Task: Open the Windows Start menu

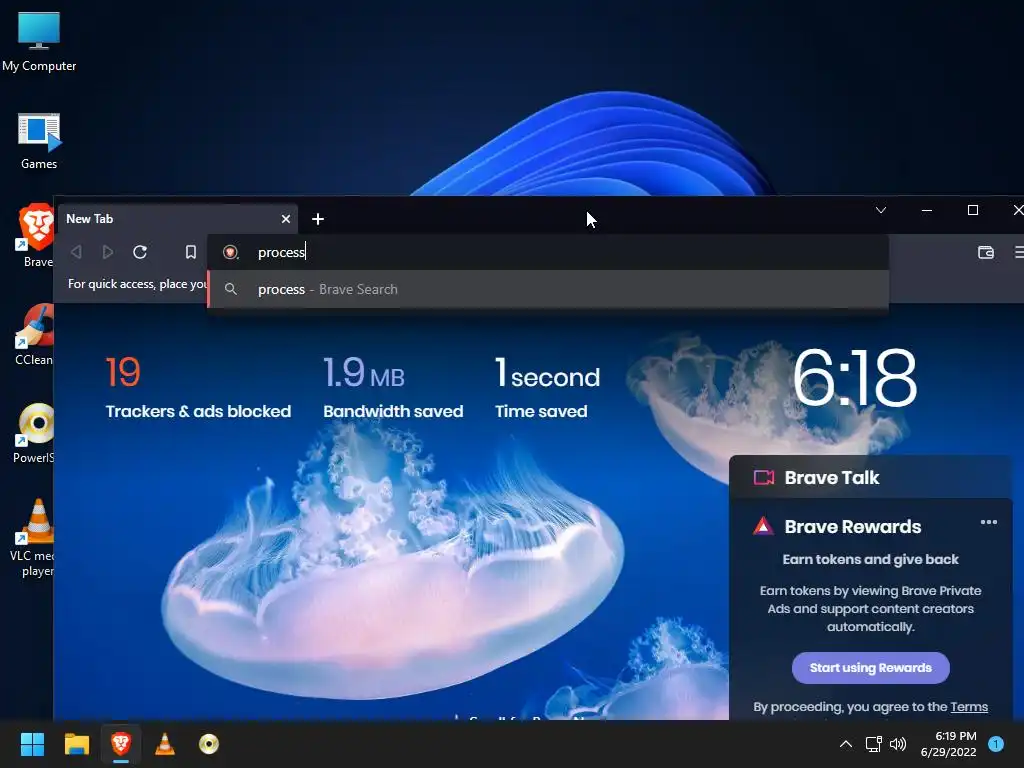Action: coord(32,744)
